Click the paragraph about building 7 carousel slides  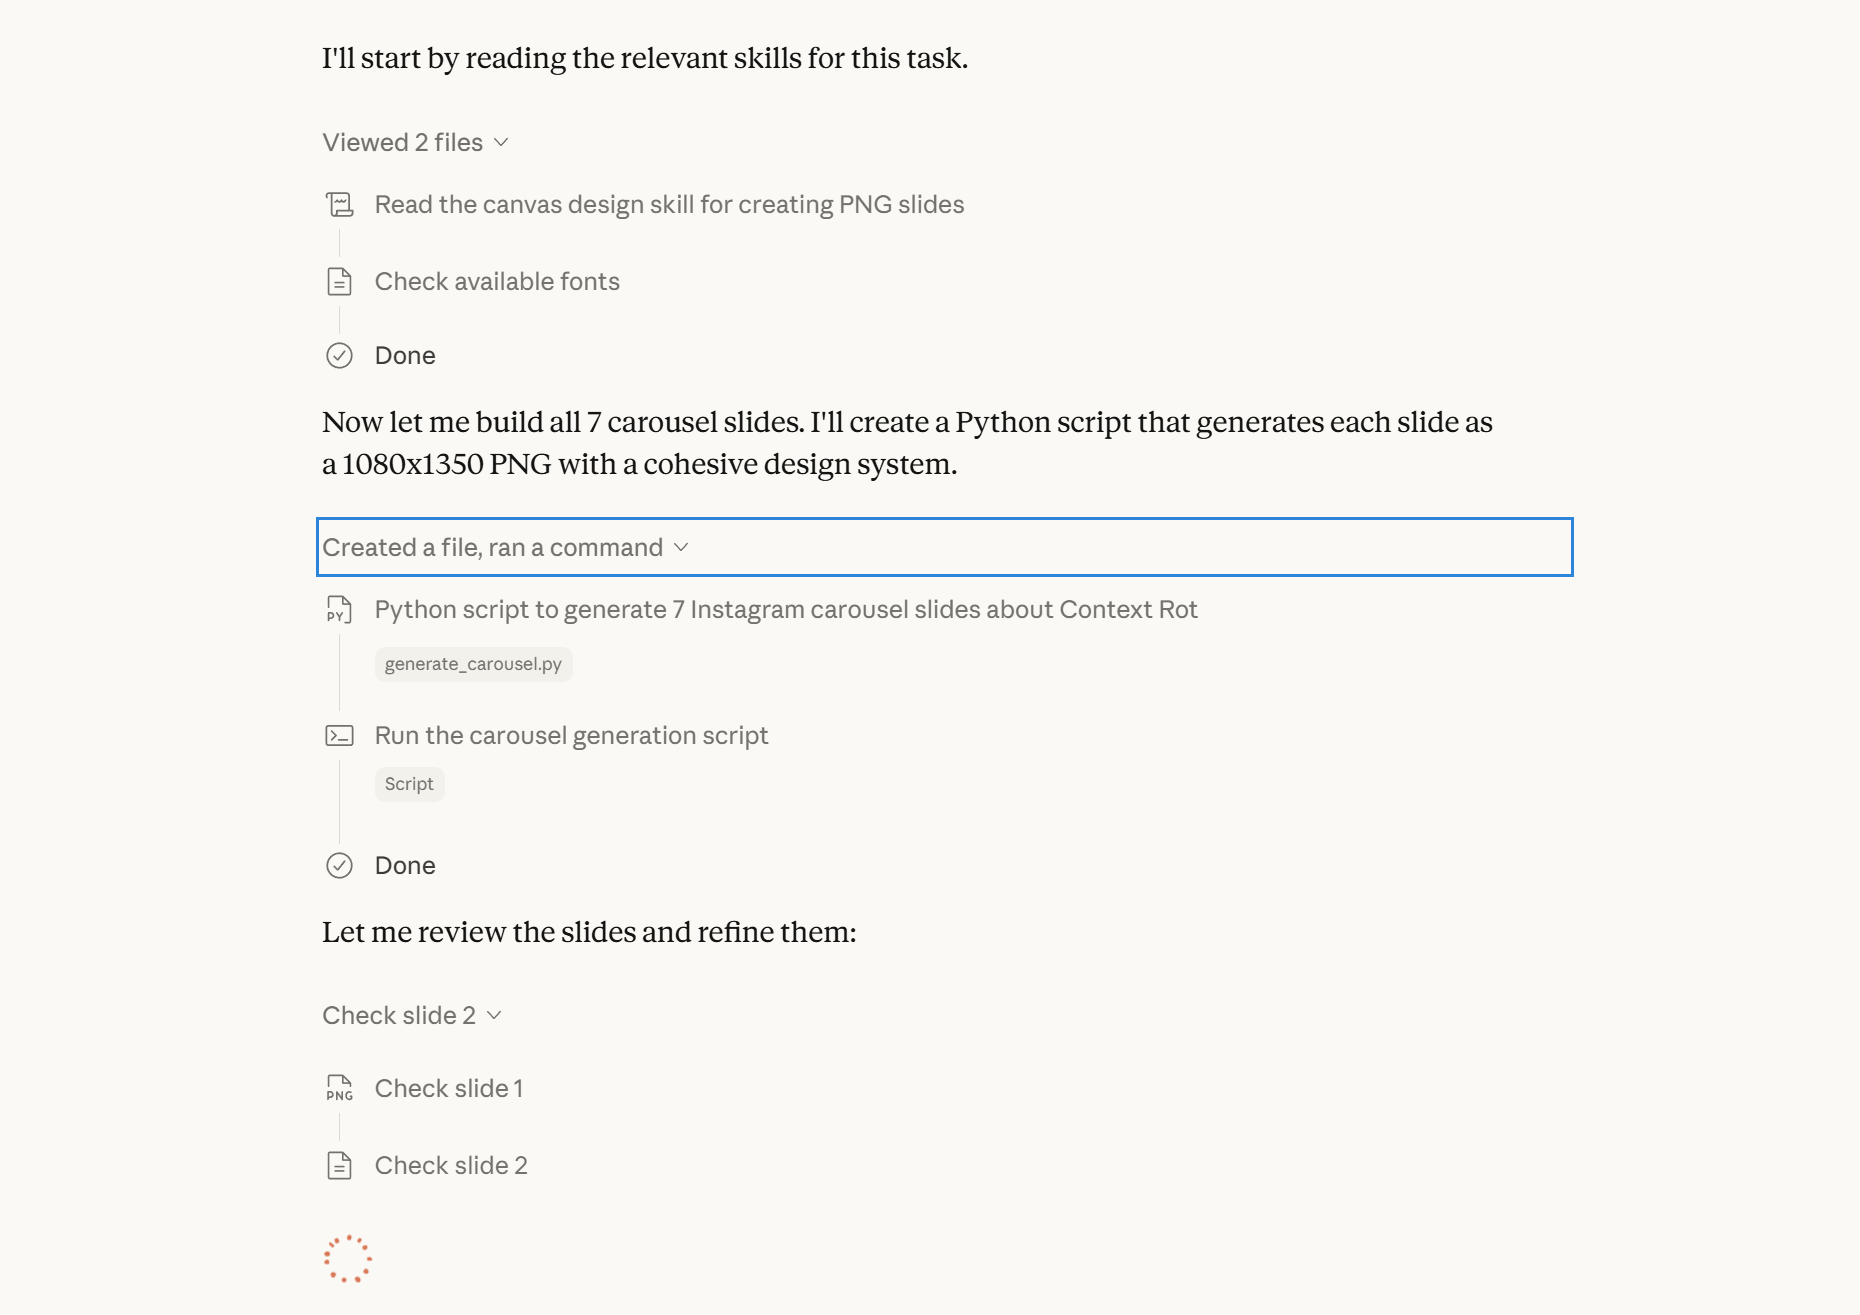click(907, 443)
